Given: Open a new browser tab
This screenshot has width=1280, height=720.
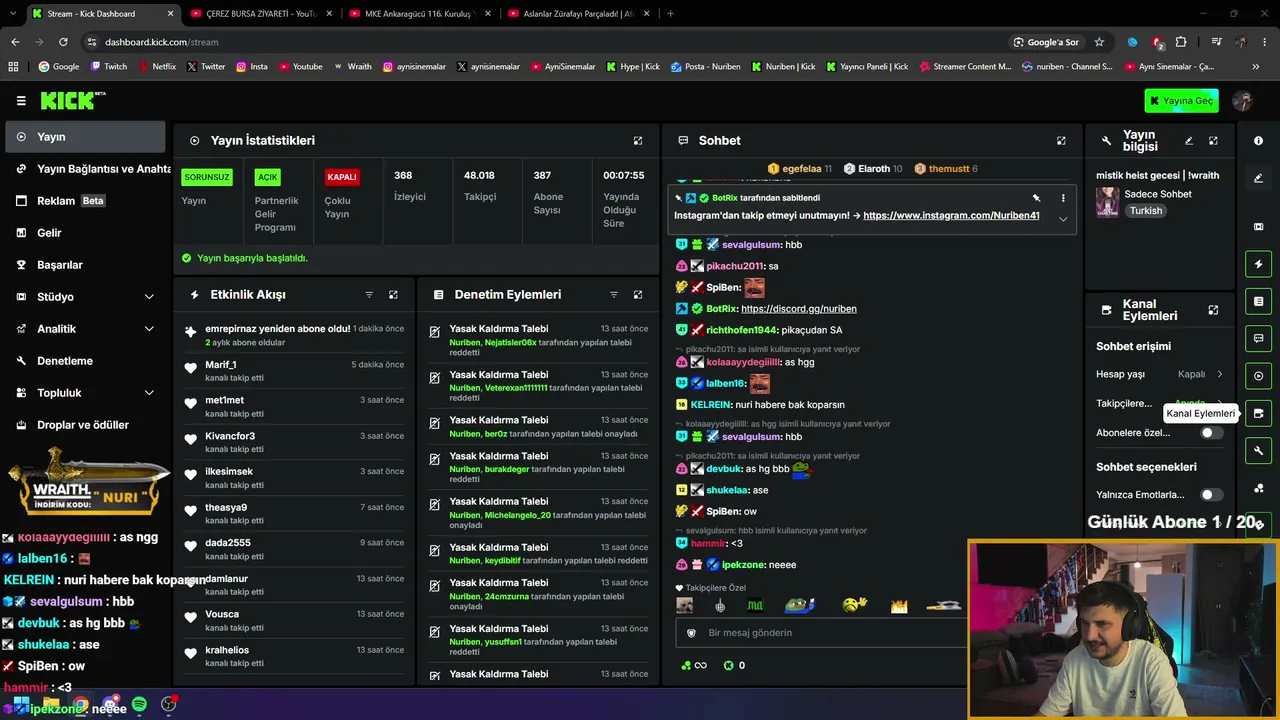Looking at the screenshot, I should click(670, 14).
